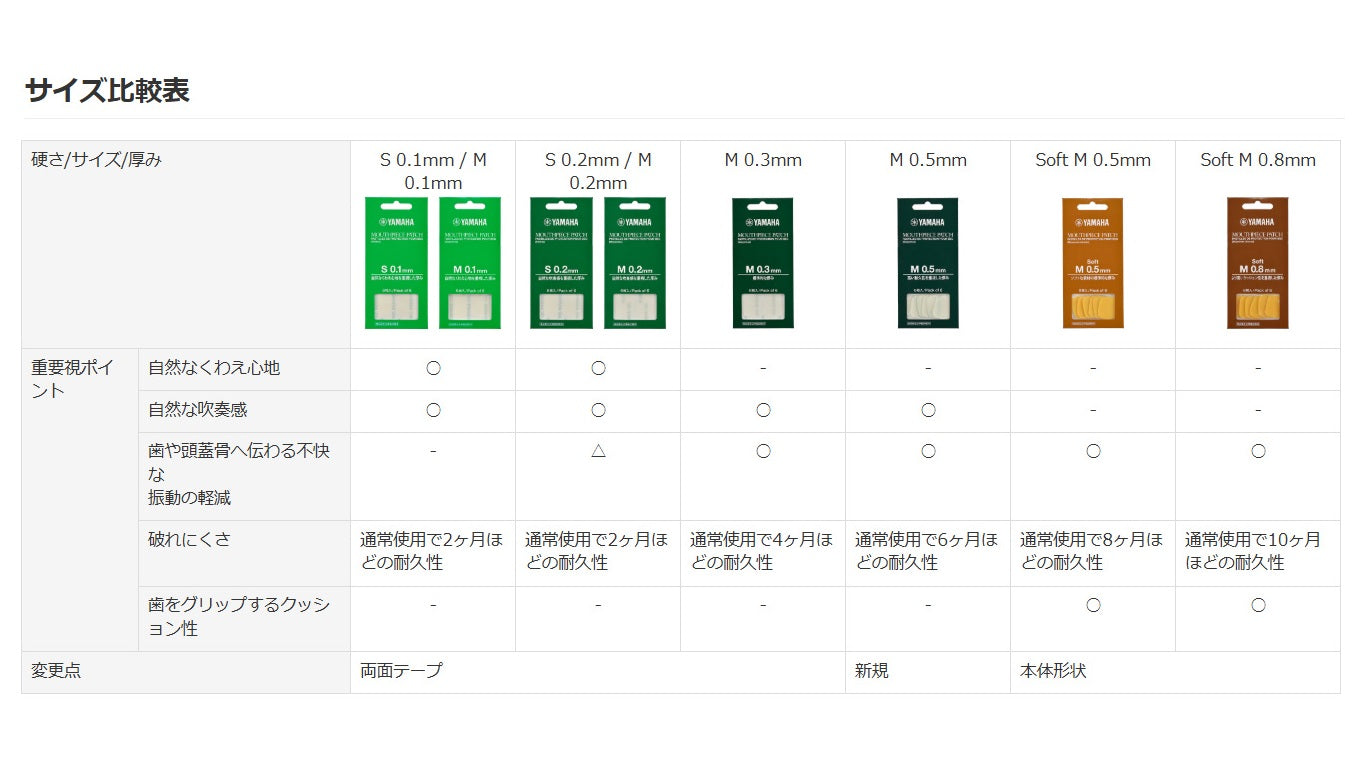
Task: Click the サイズ比較表 page heading
Action: (107, 91)
